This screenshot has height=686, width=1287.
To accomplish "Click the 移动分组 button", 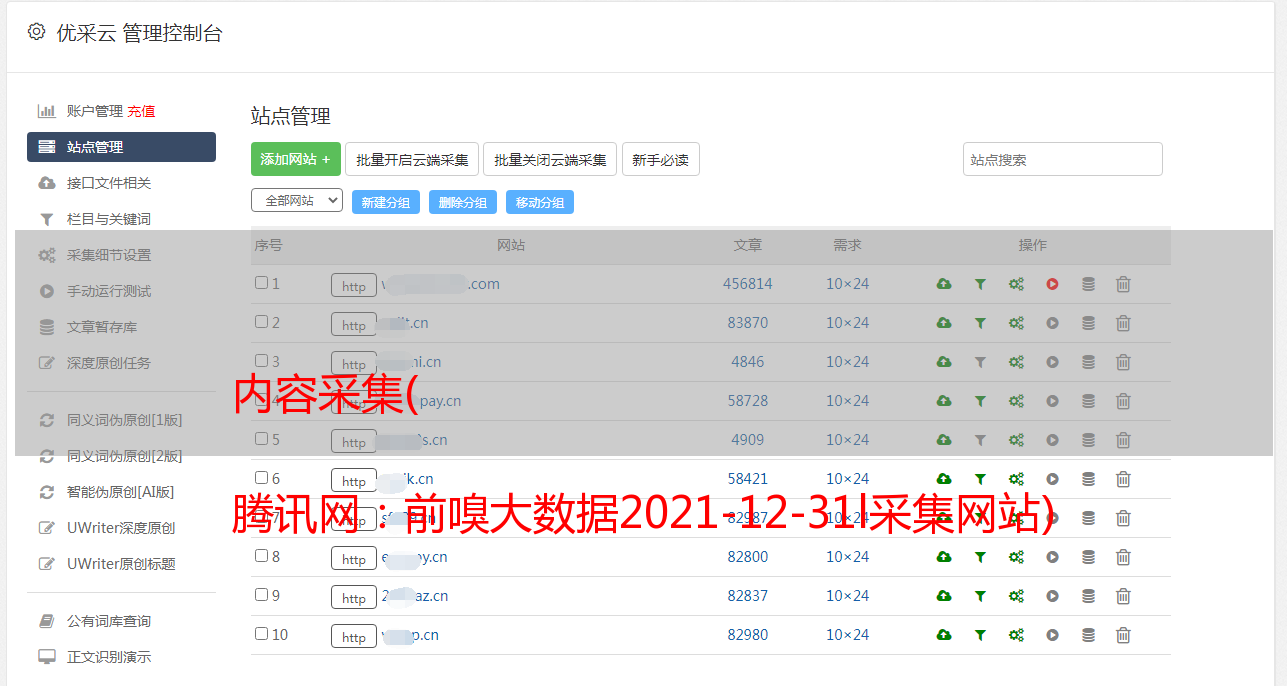I will pos(540,202).
